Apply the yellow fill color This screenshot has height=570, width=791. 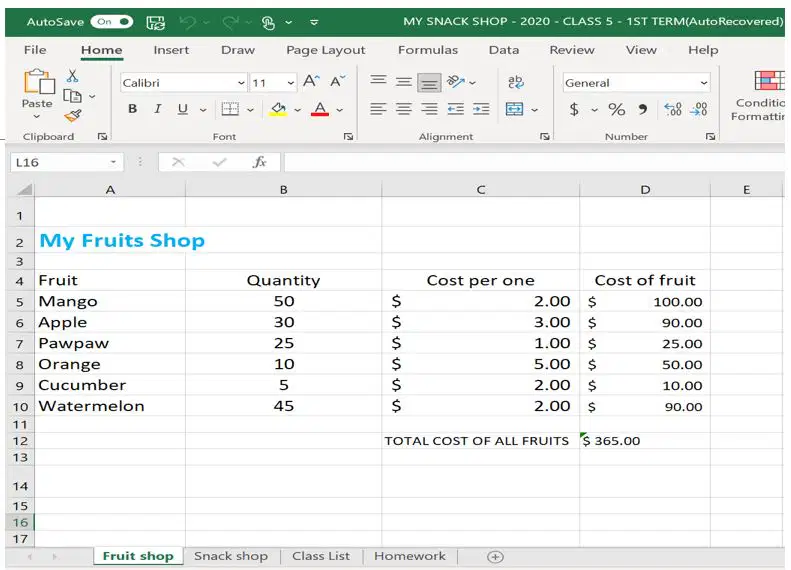(x=278, y=109)
